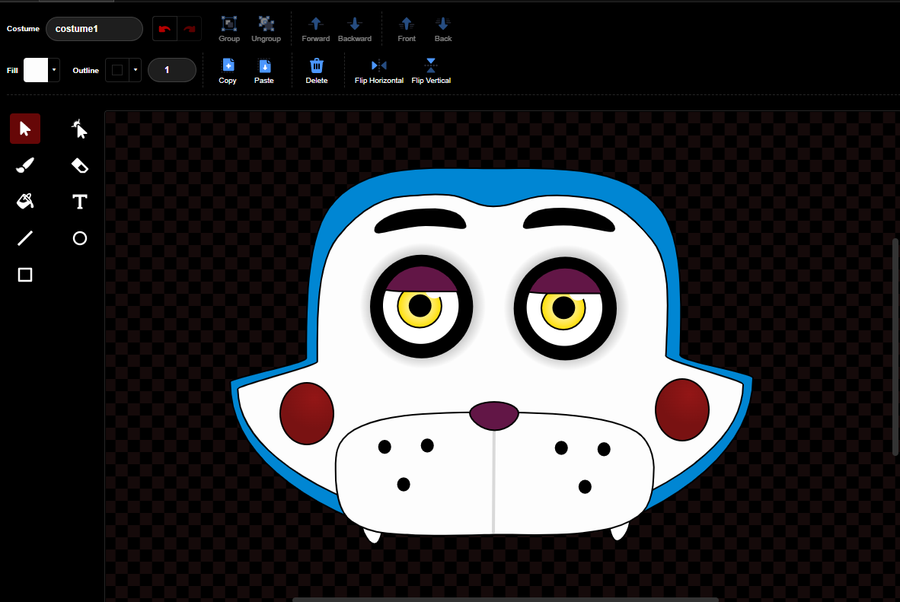
Task: Select the right eye pupil
Action: (564, 308)
